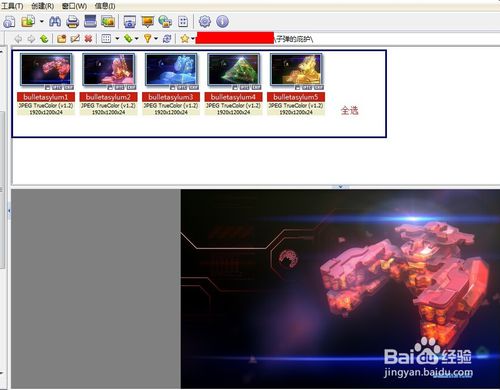
Task: Click the favorites star icon
Action: (184, 39)
